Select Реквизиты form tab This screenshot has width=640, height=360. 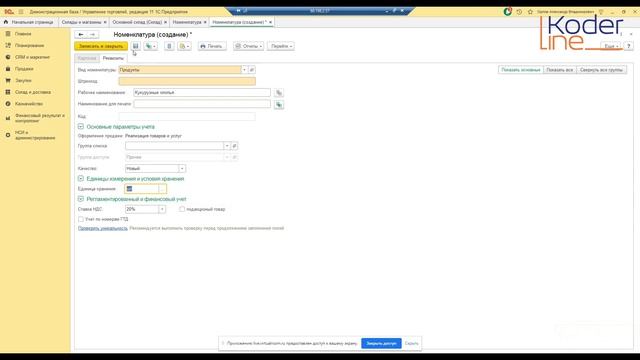coord(113,58)
